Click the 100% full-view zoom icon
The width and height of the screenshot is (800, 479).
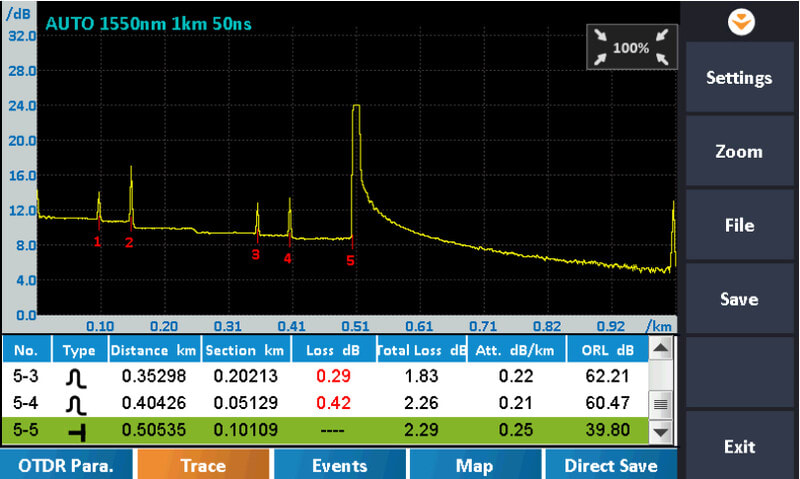tap(631, 47)
